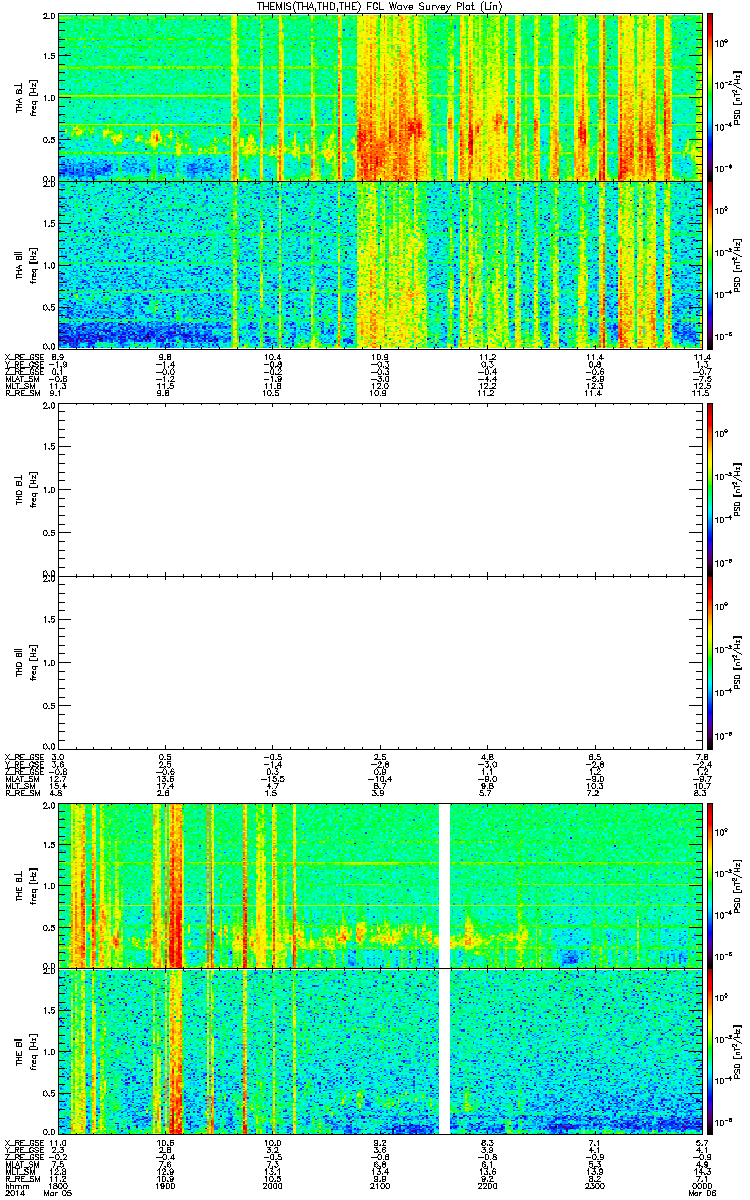Click the '1900' time label on bottom axis
Viewport: 750px width, 1200px height.
tap(166, 1186)
